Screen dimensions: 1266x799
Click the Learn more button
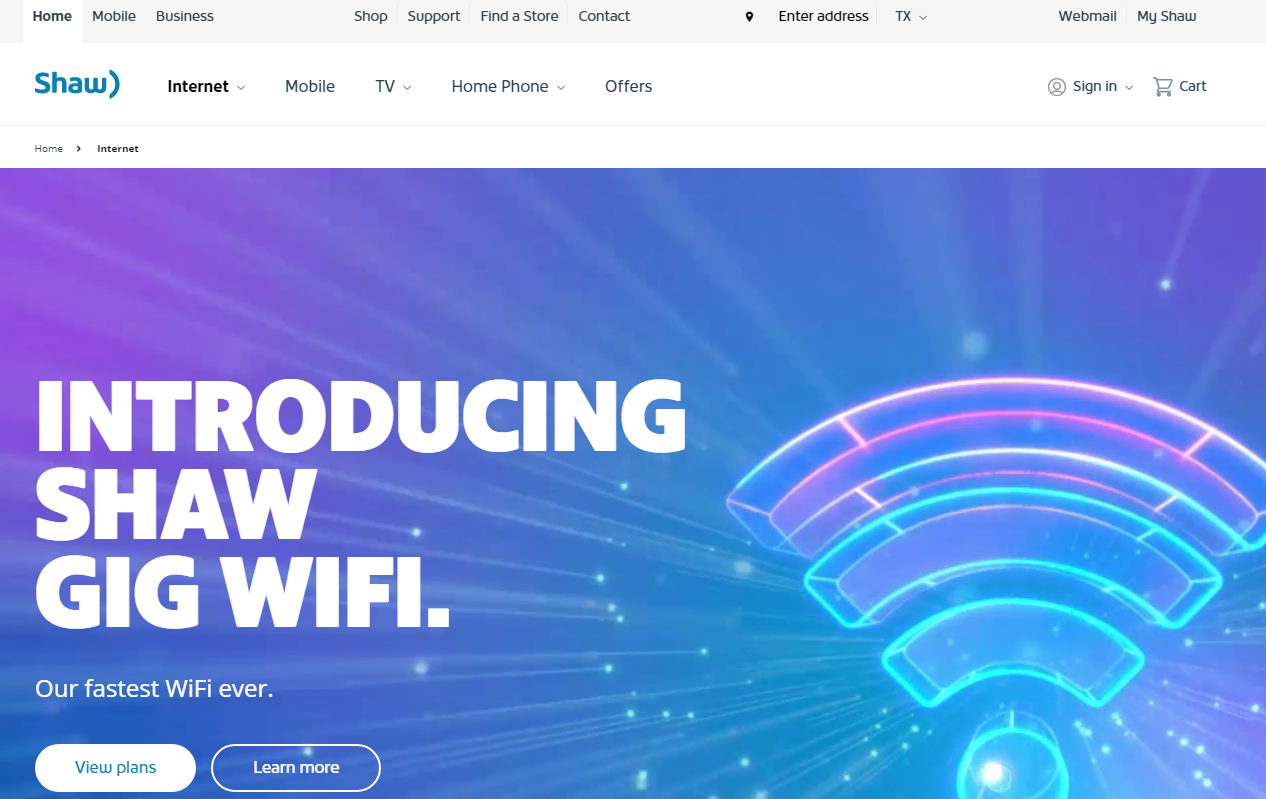click(296, 768)
